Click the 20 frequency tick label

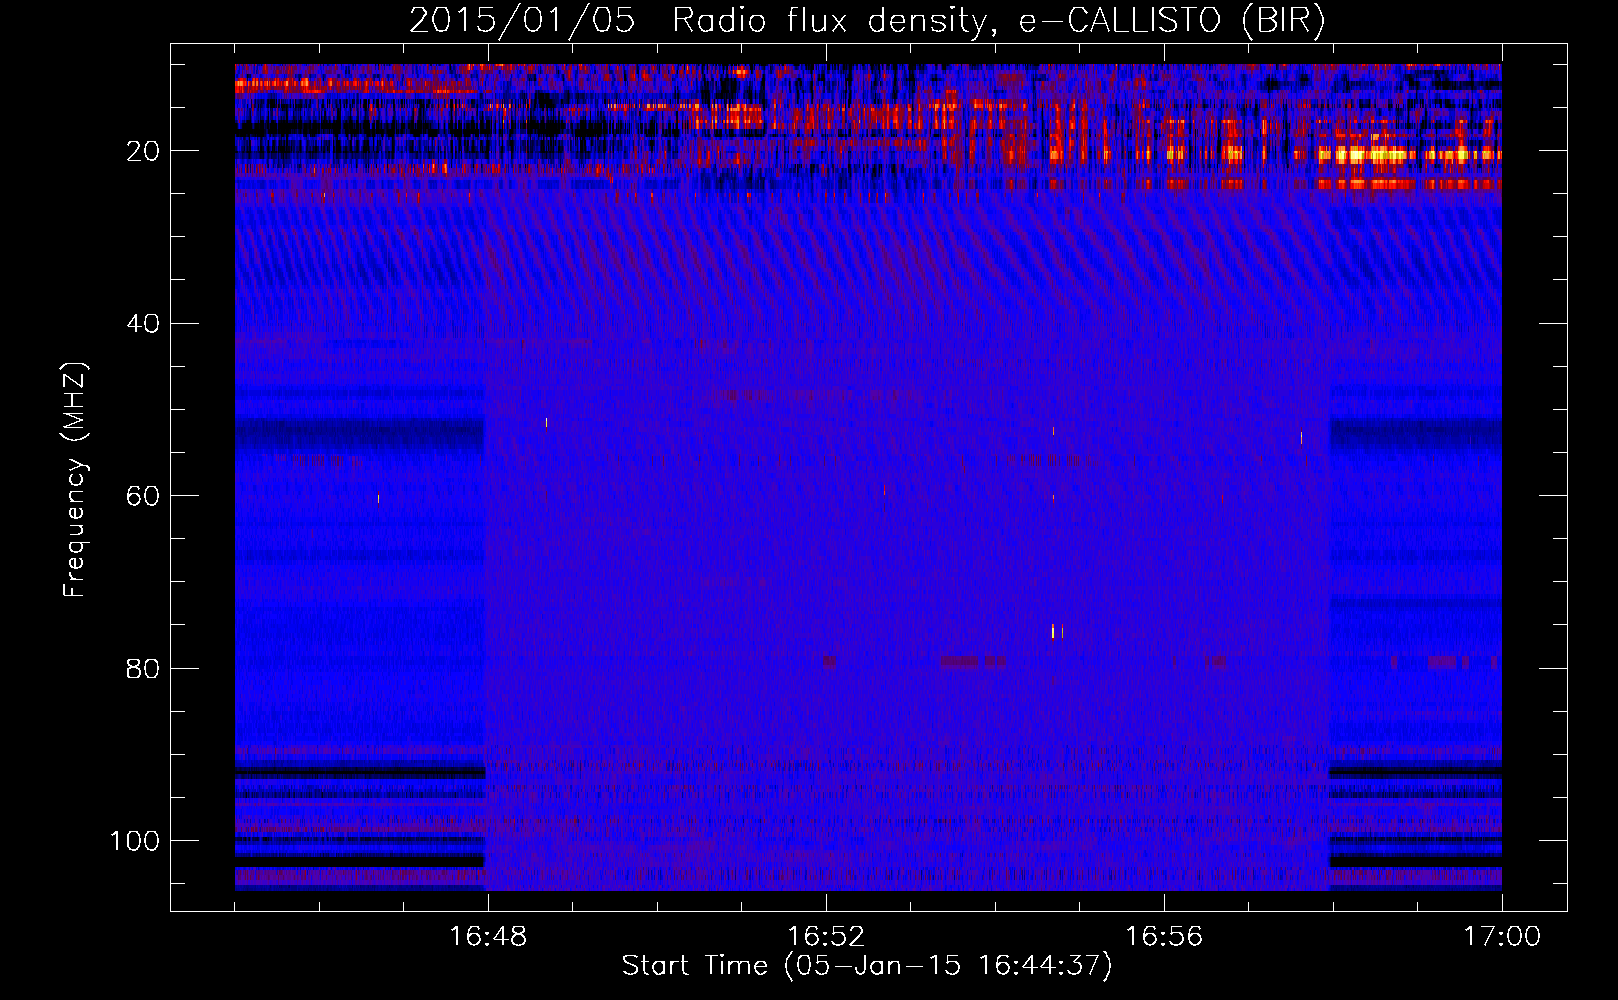(x=143, y=151)
